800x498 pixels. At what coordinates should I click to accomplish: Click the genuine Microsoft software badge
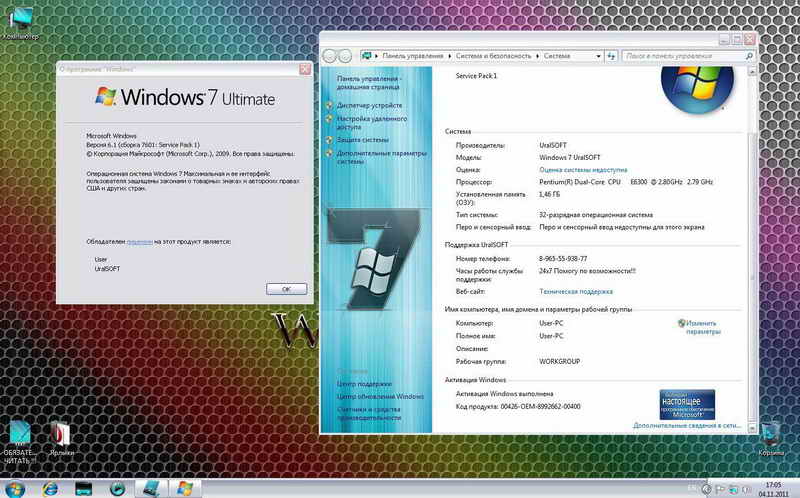click(687, 405)
